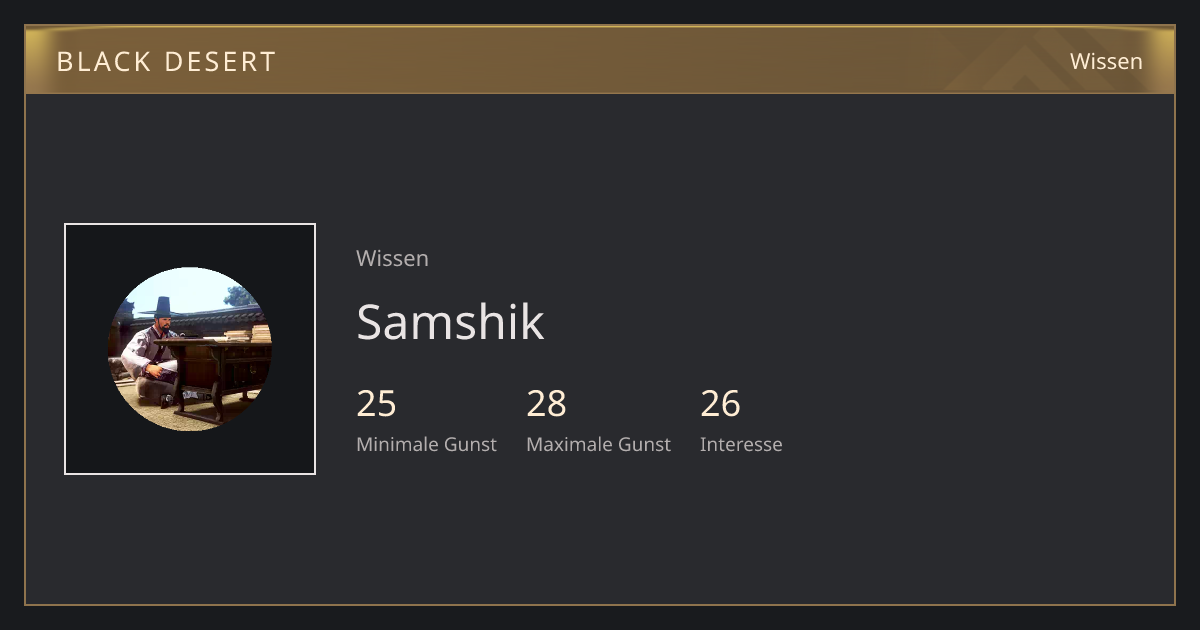Click the value 25 for minimum favor

point(376,404)
